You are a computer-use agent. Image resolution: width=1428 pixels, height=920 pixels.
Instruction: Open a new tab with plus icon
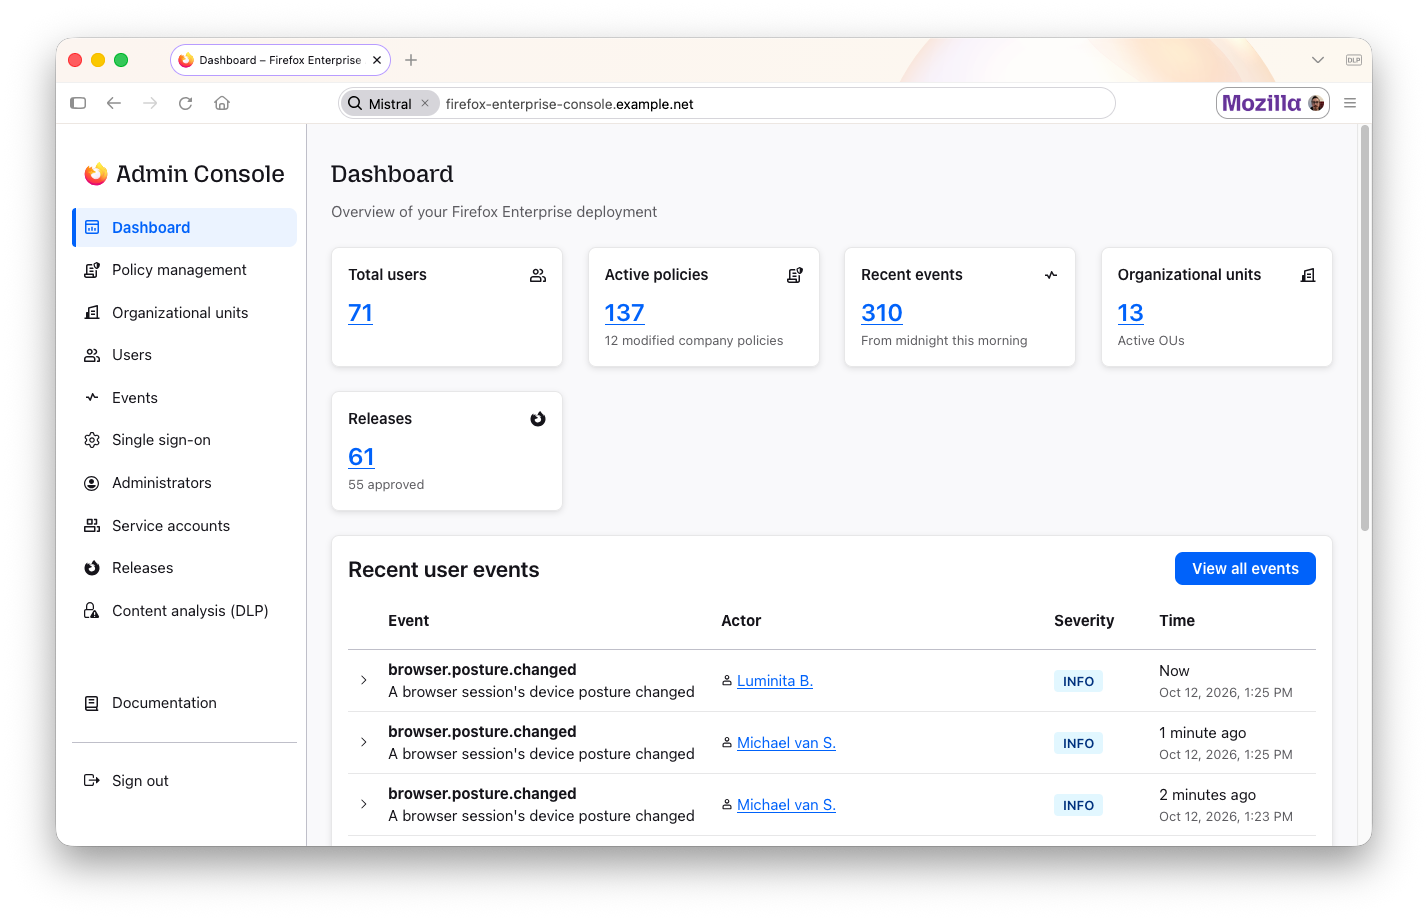(411, 60)
